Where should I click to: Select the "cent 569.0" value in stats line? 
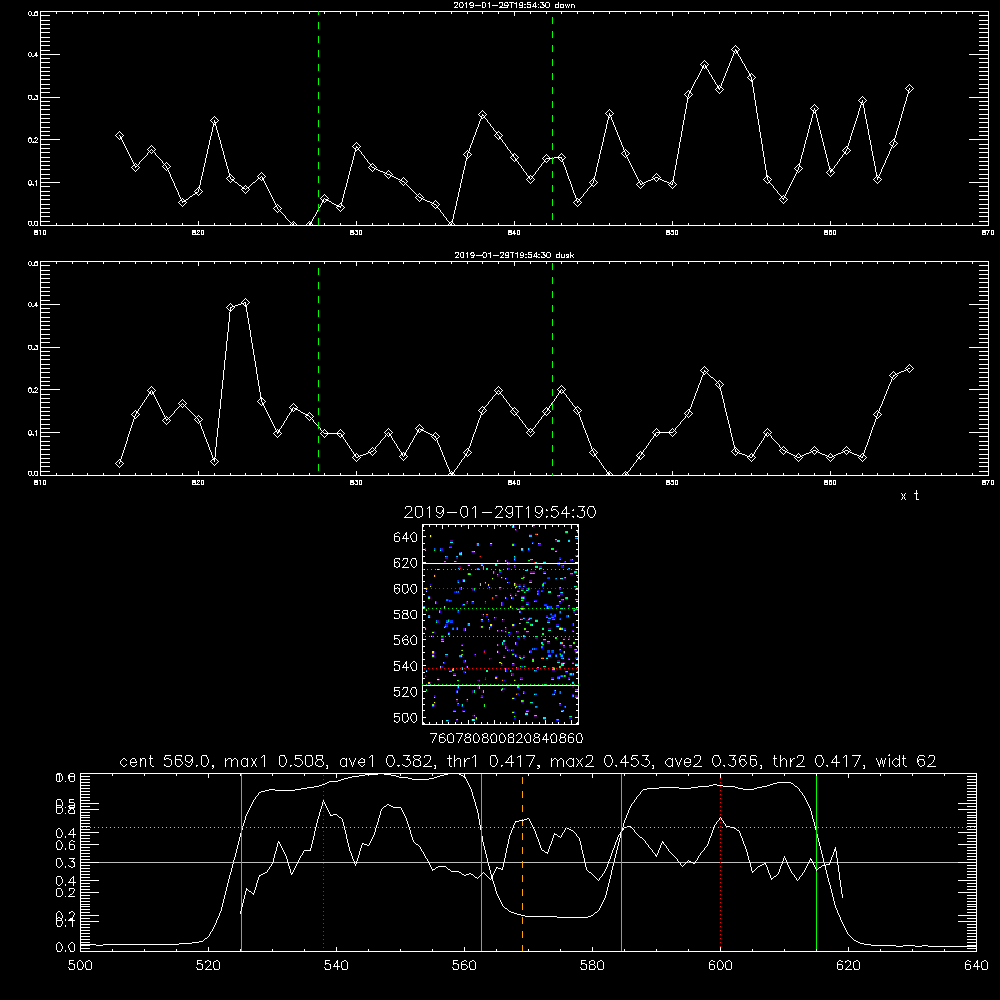point(165,761)
